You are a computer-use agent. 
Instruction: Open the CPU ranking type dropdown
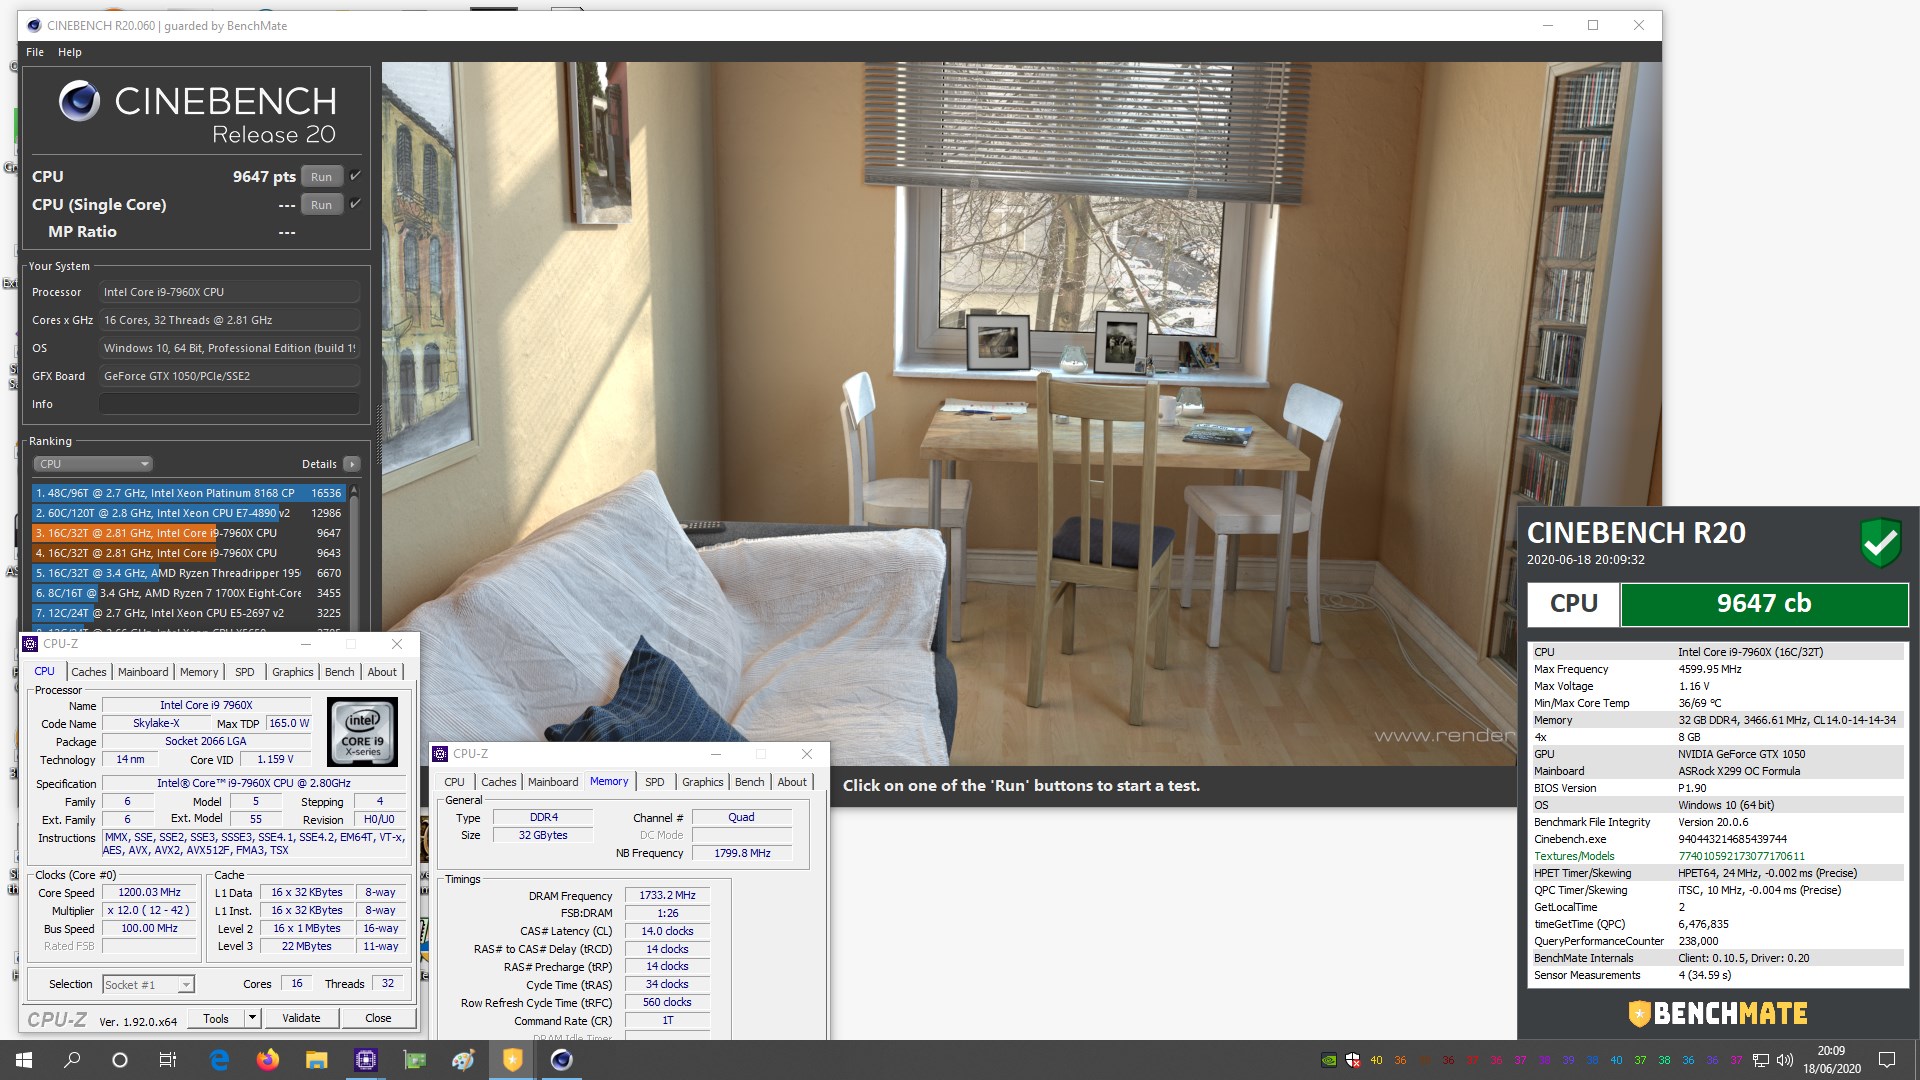[93, 464]
